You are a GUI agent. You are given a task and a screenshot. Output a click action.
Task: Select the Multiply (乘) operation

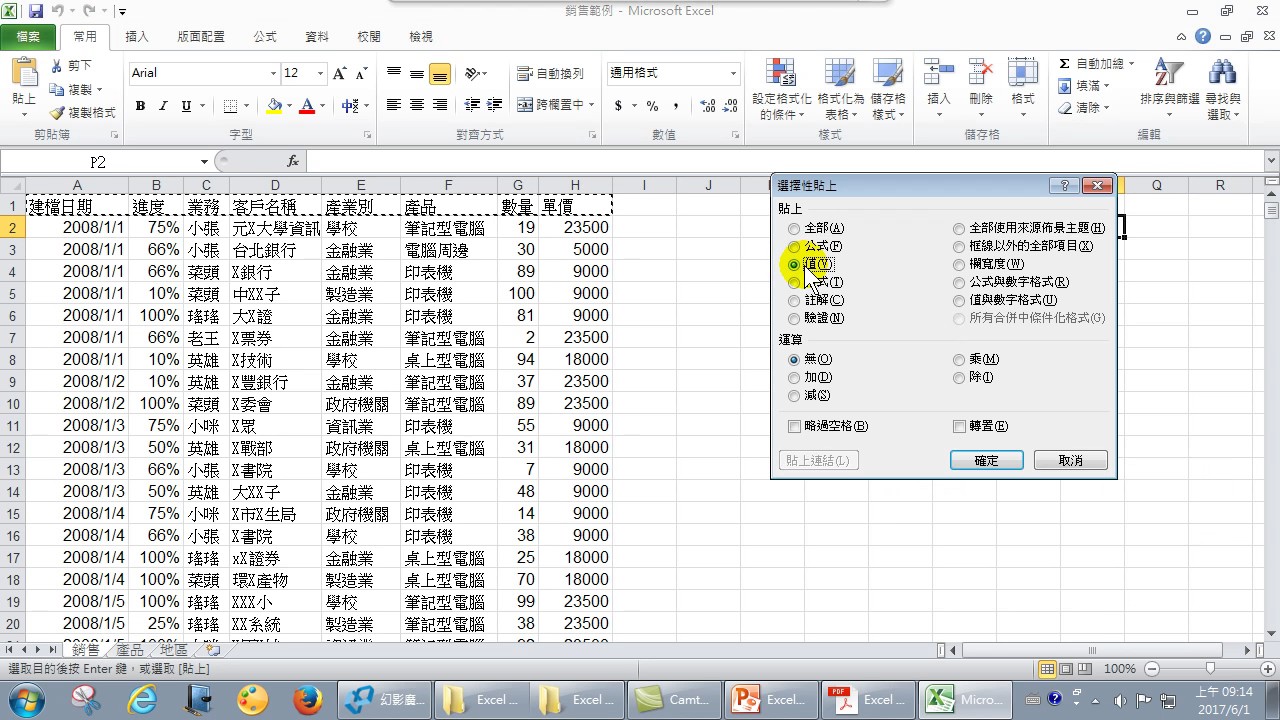(x=959, y=360)
